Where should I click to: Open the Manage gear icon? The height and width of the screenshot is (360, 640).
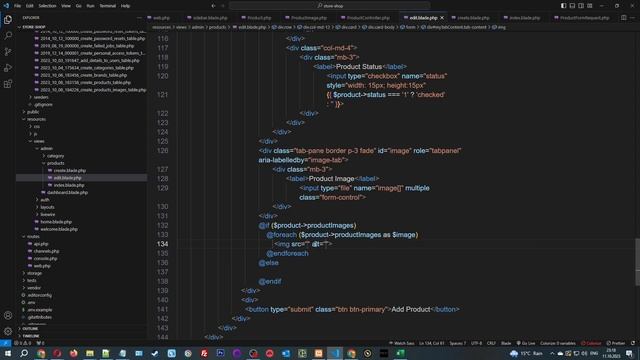coord(8,331)
